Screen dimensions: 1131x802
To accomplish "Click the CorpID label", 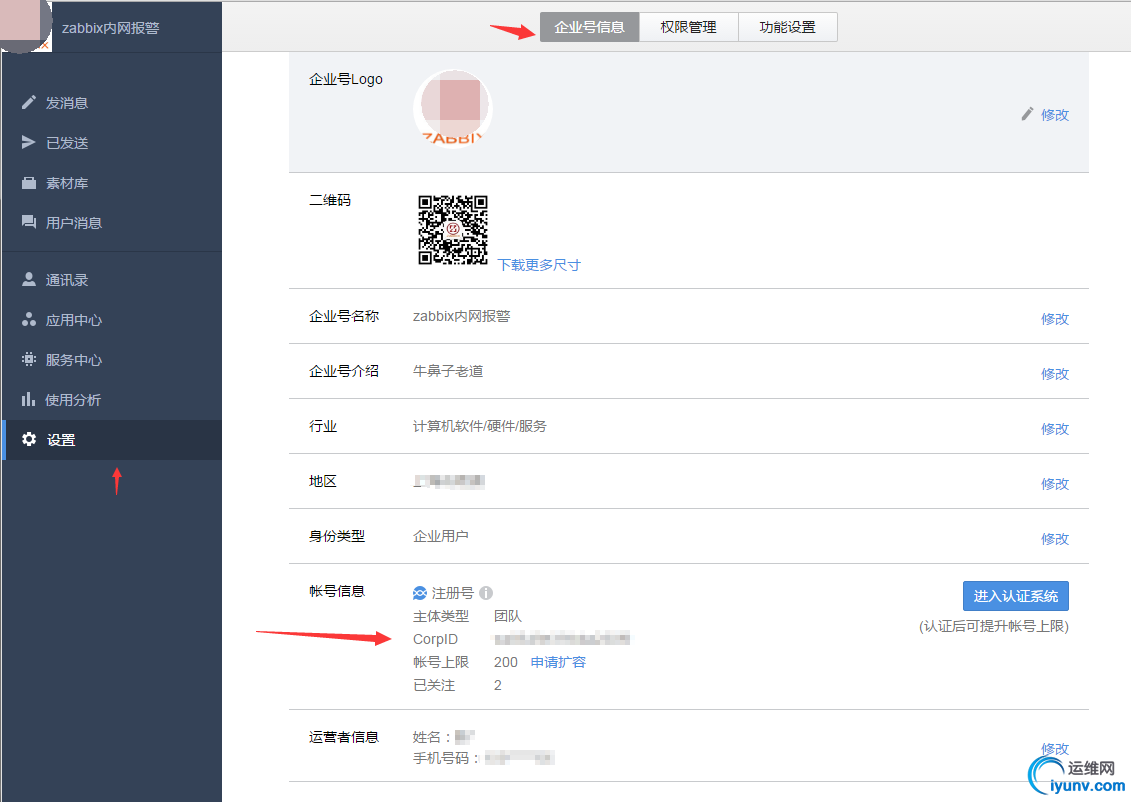I will tap(435, 639).
